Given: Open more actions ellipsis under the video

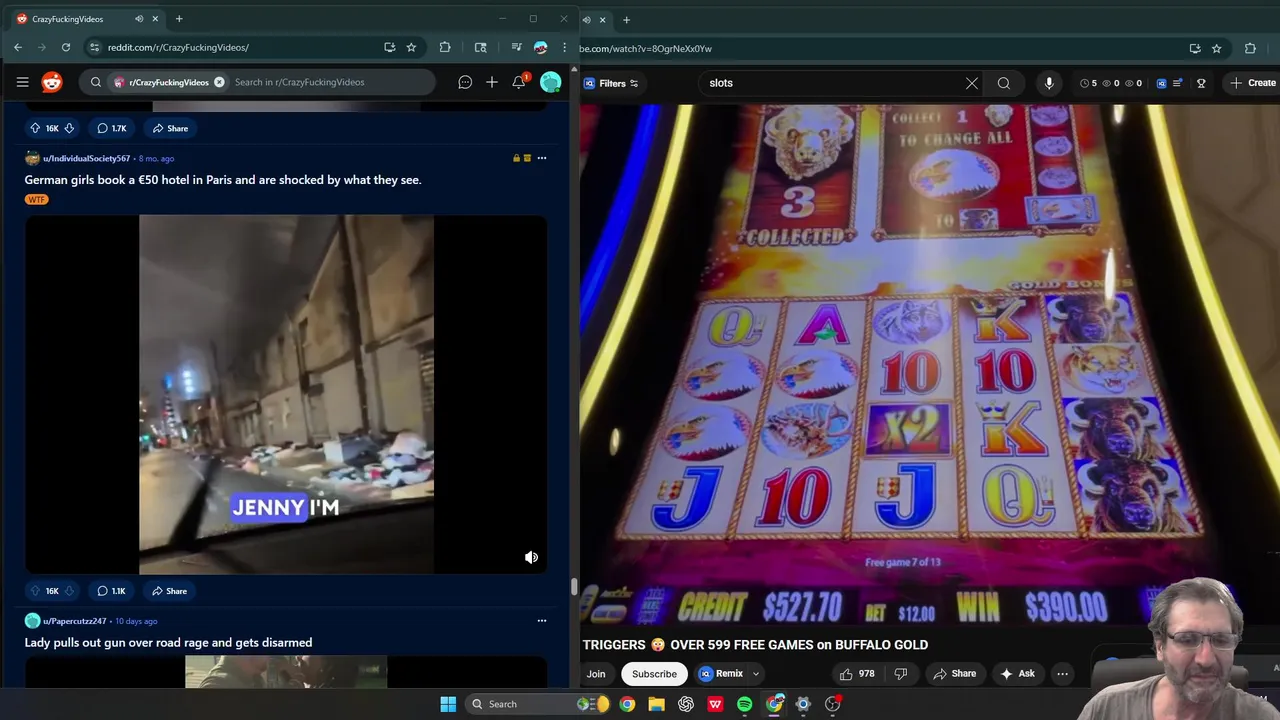Looking at the screenshot, I should 1063,674.
